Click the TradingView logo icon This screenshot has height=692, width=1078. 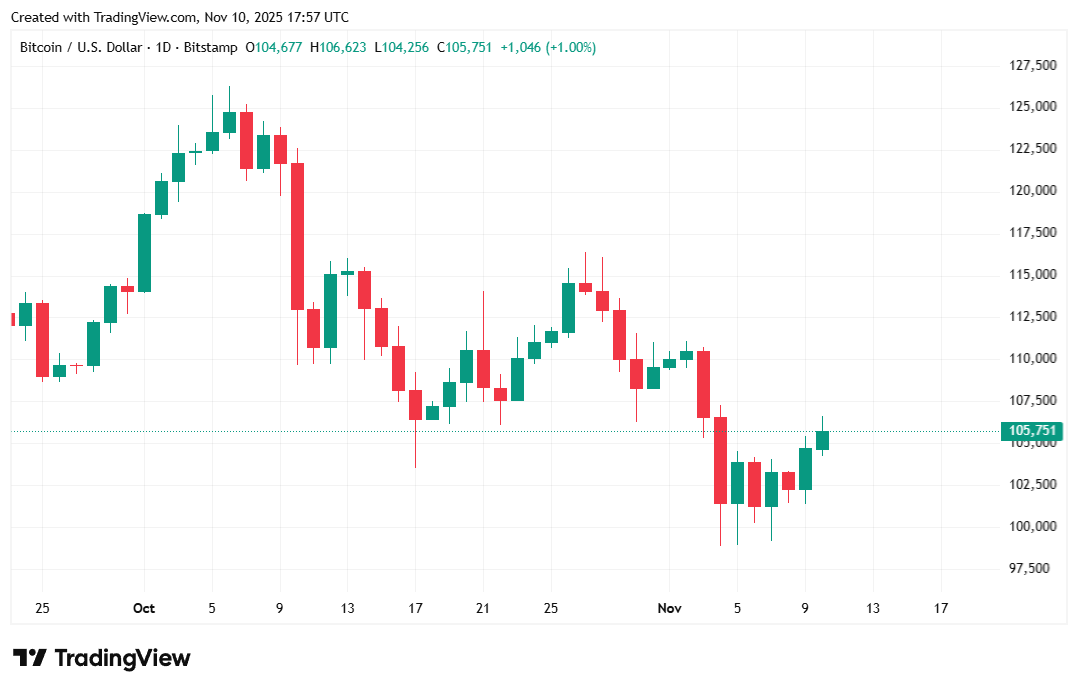[x=31, y=658]
